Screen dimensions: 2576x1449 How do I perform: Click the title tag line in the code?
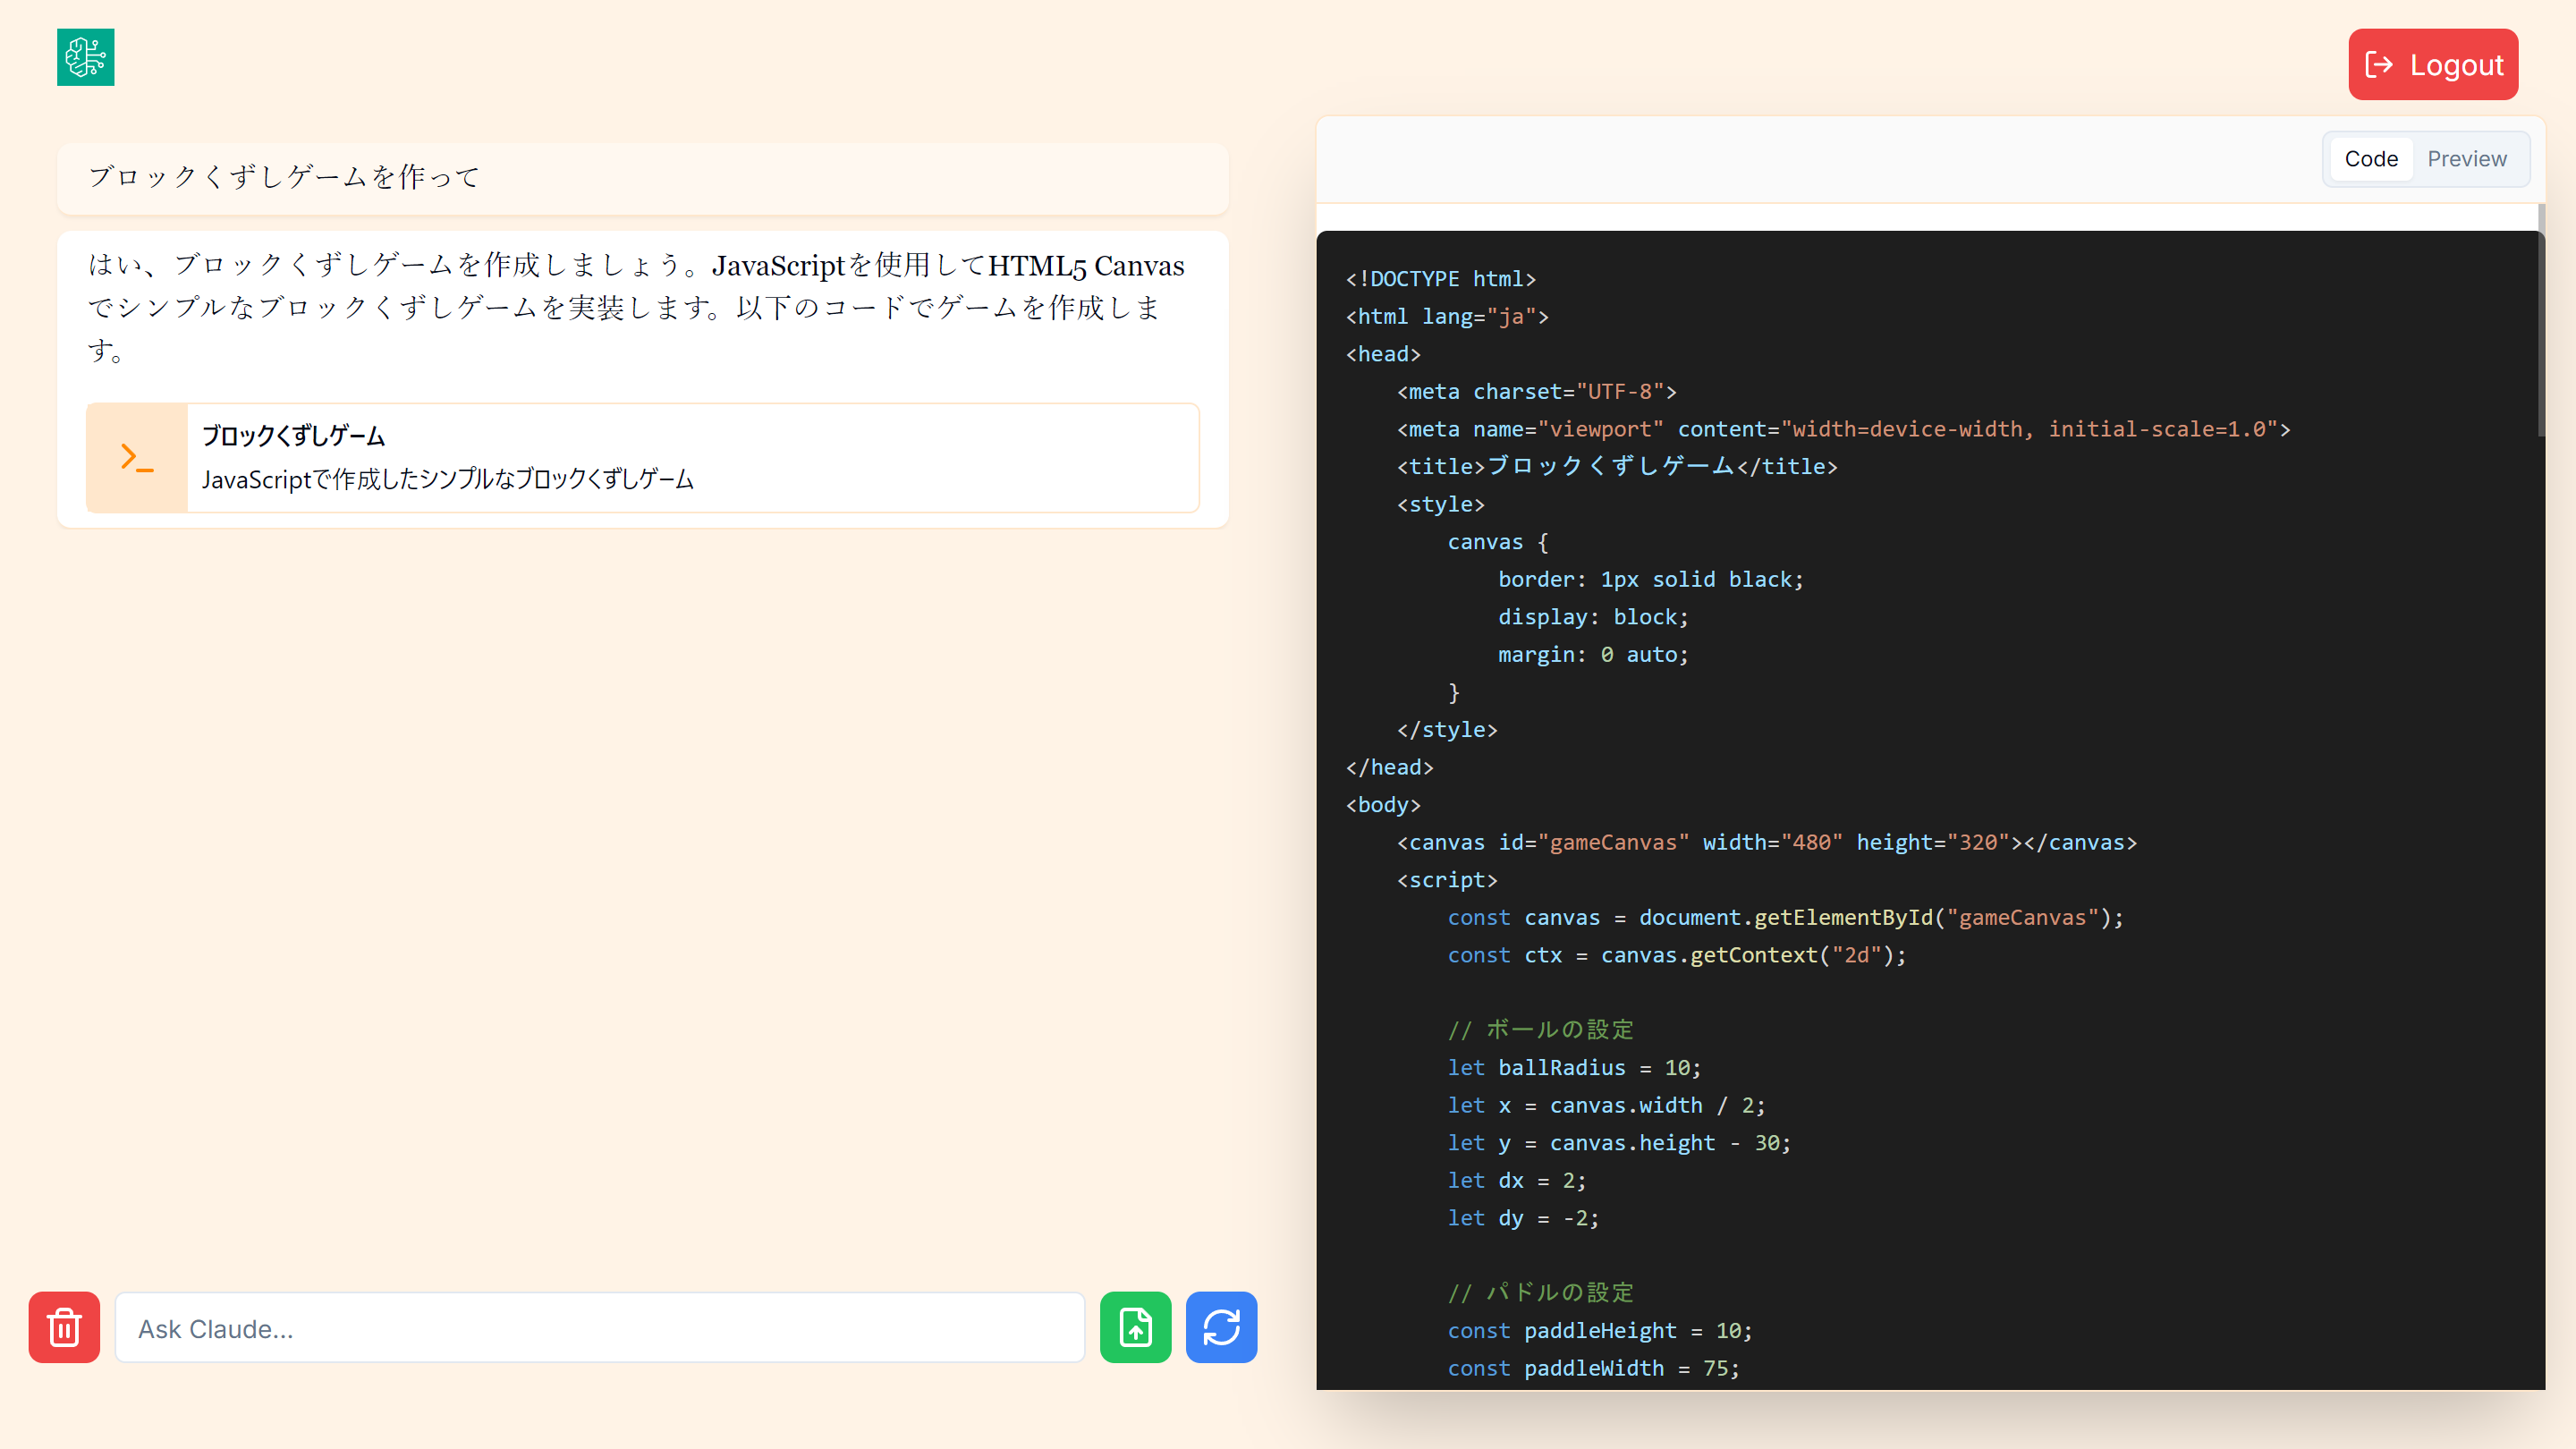point(1616,466)
